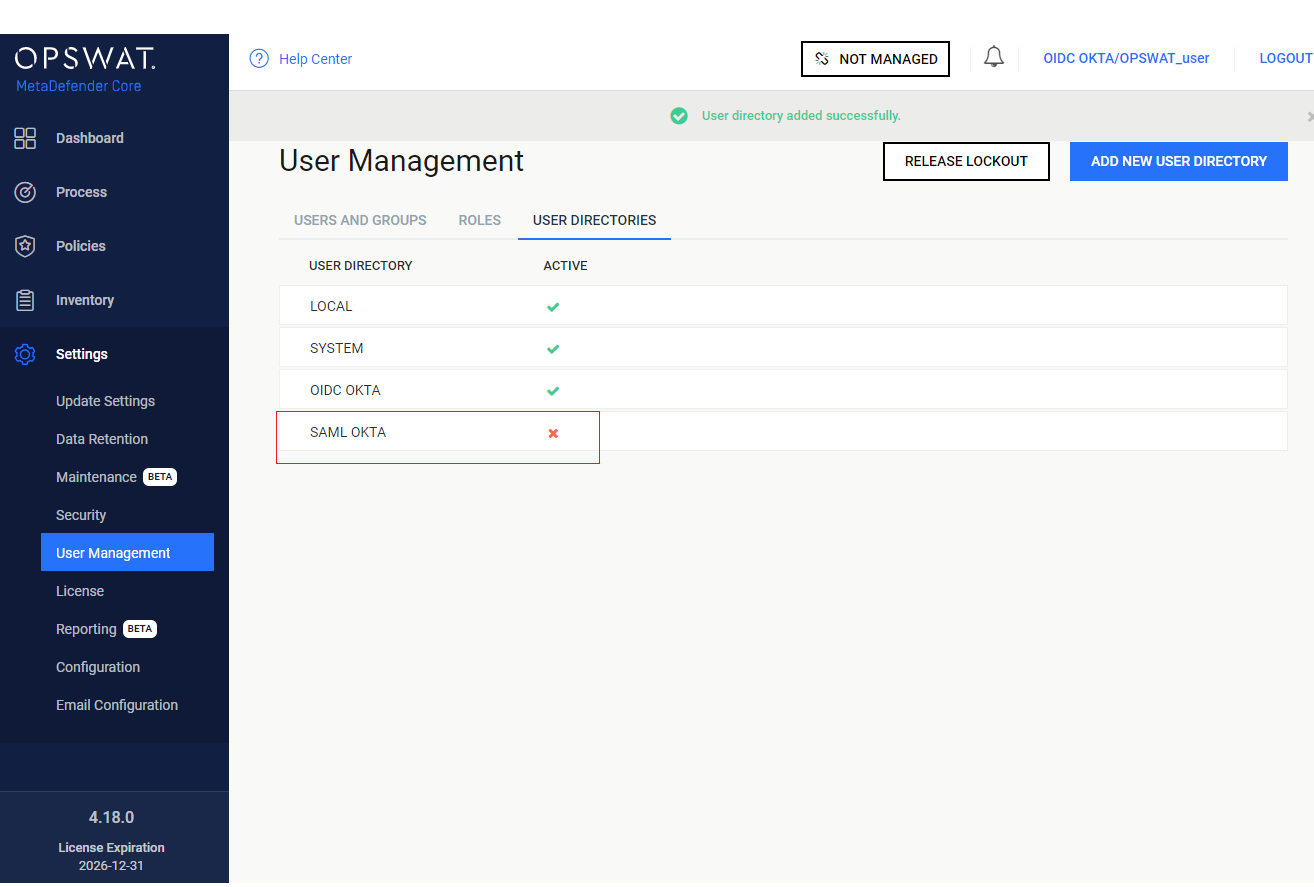
Task: Open the notifications bell
Action: tap(994, 57)
